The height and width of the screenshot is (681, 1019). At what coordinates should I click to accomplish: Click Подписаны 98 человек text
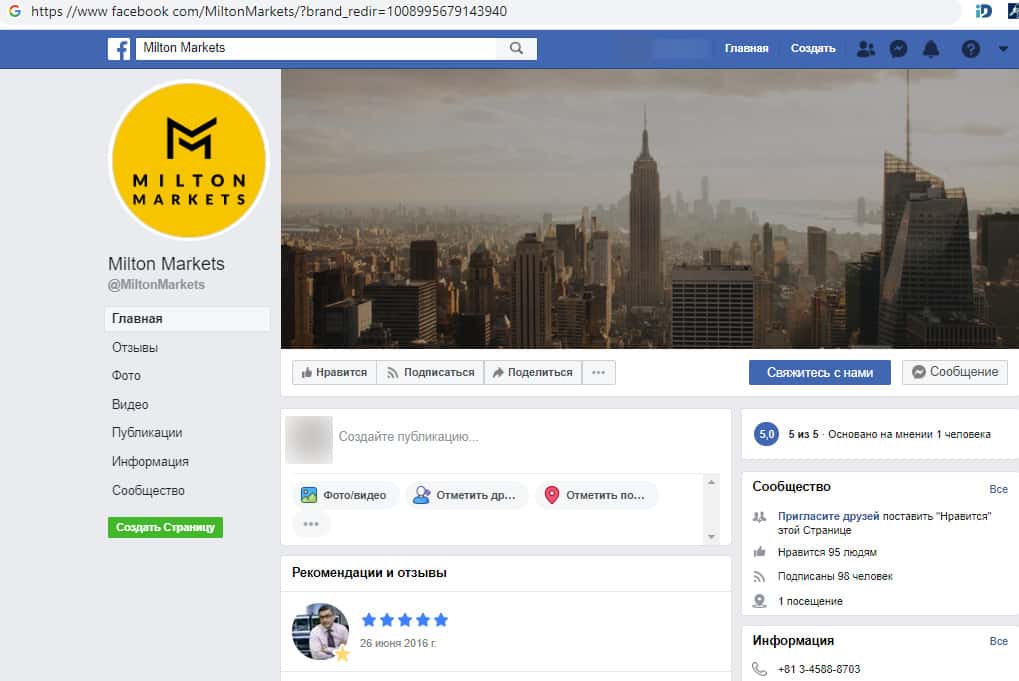pos(835,576)
